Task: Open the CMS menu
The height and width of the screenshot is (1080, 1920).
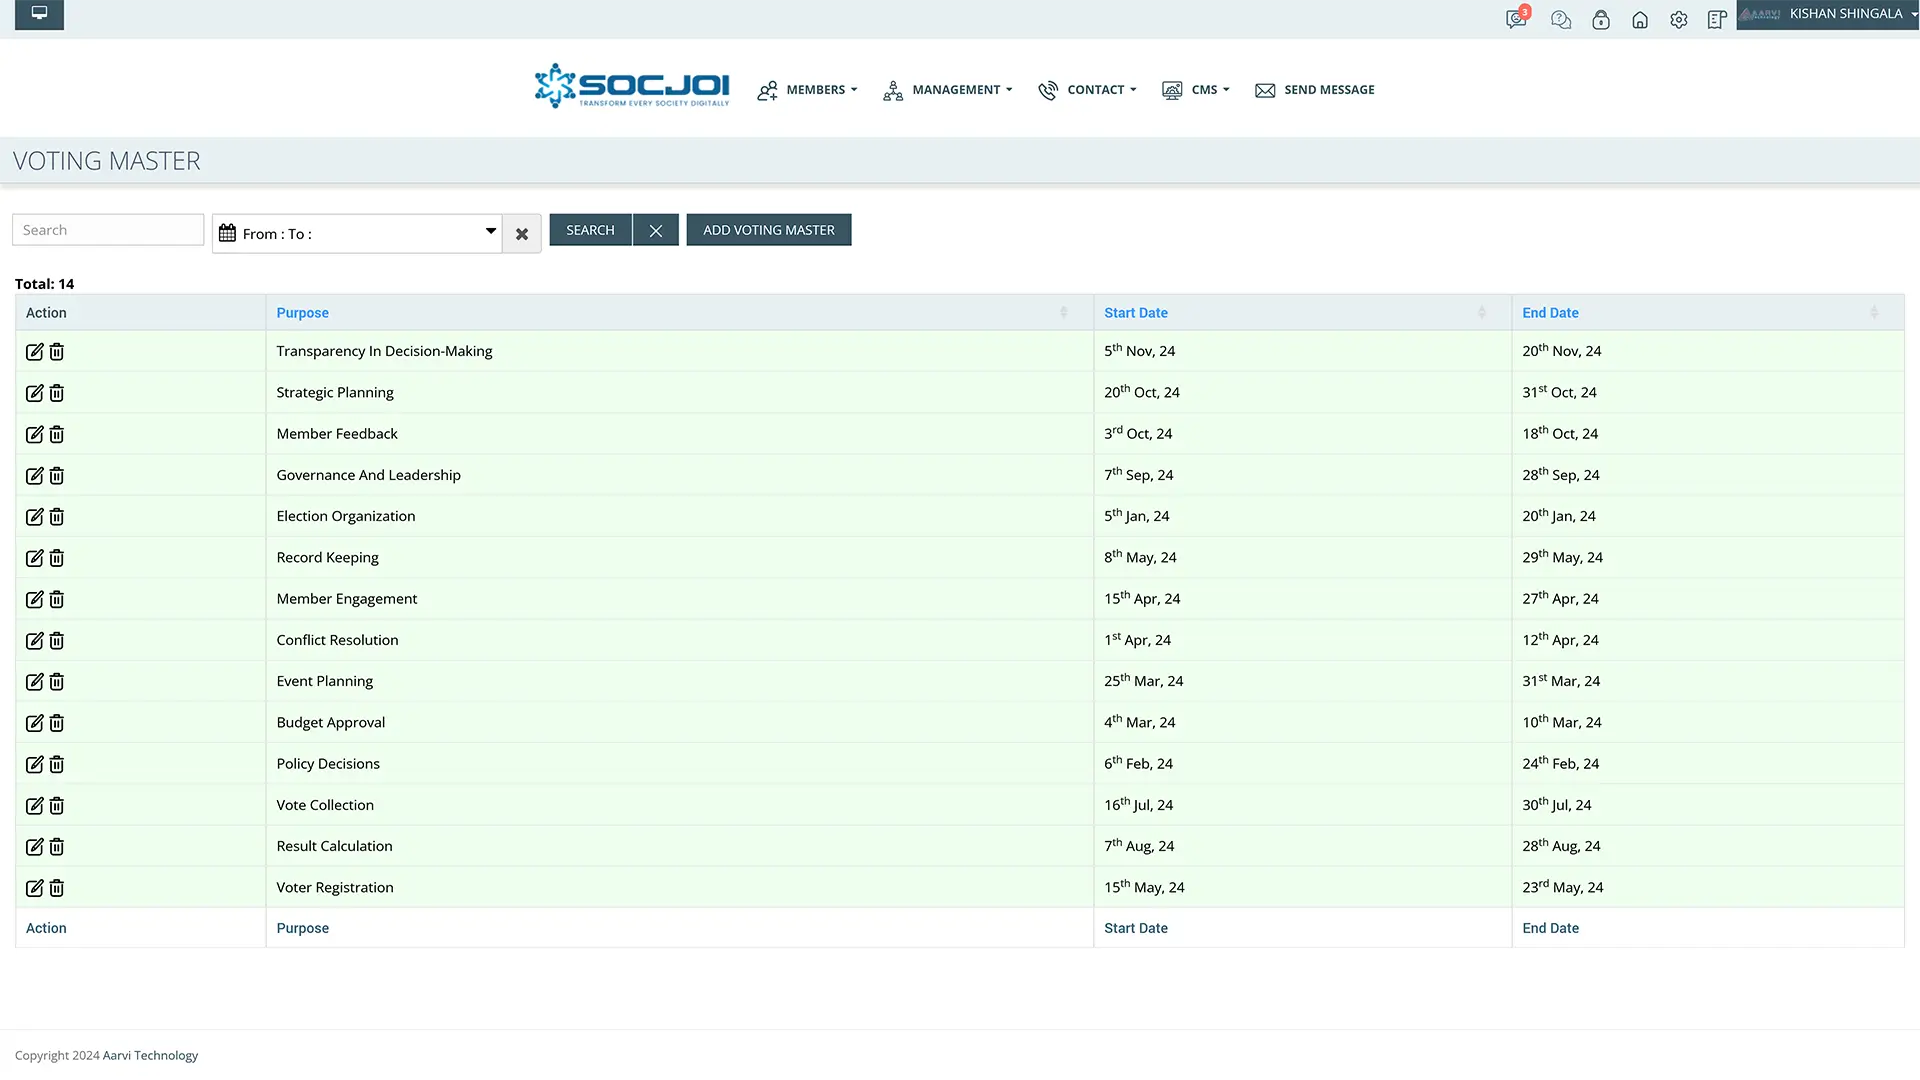Action: click(x=1206, y=89)
